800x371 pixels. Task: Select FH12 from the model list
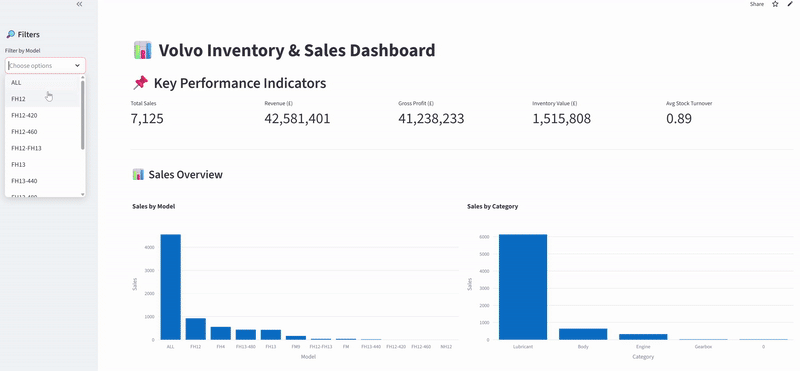point(43,98)
